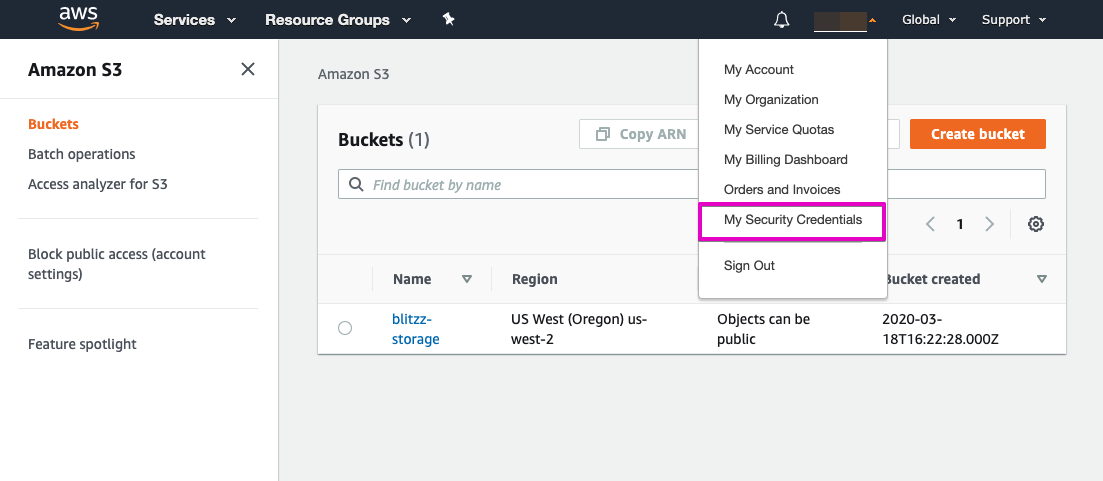Click the search magnifier icon
The width and height of the screenshot is (1103, 481).
(356, 185)
